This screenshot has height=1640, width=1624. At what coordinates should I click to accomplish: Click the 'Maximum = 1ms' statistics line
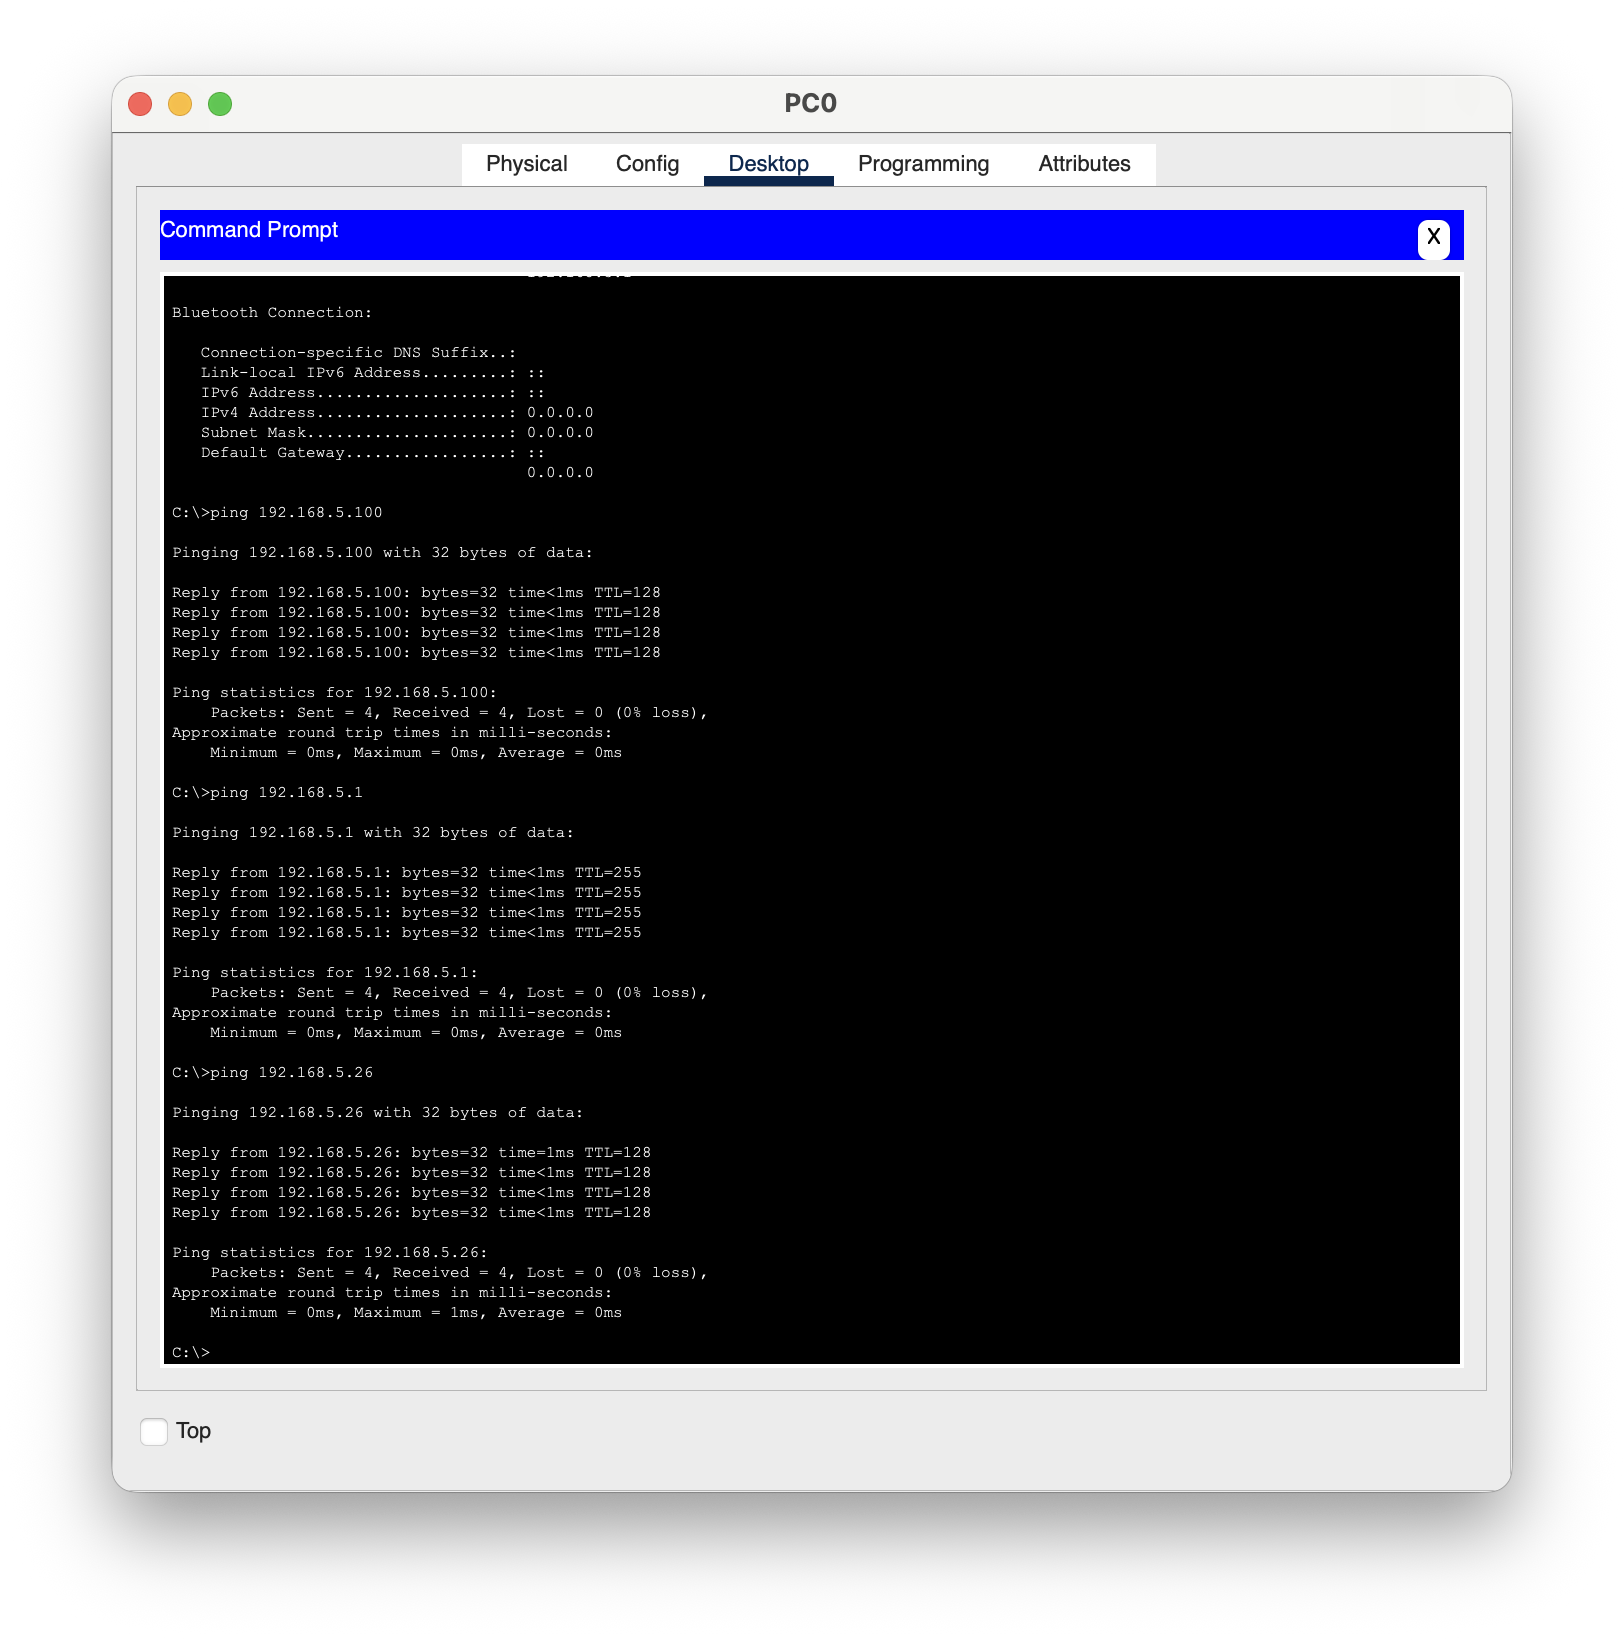(x=416, y=1312)
